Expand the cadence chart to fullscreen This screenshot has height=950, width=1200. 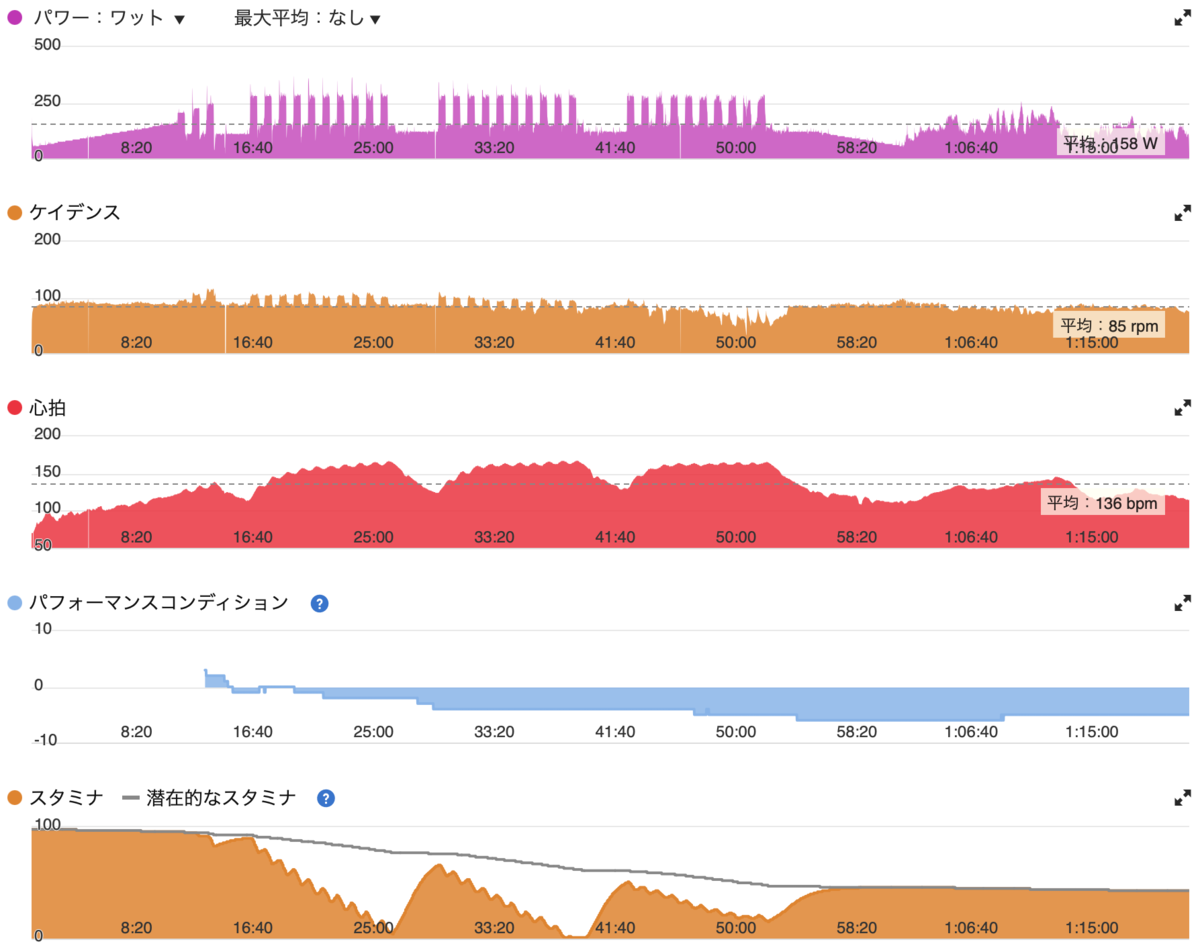1182,213
